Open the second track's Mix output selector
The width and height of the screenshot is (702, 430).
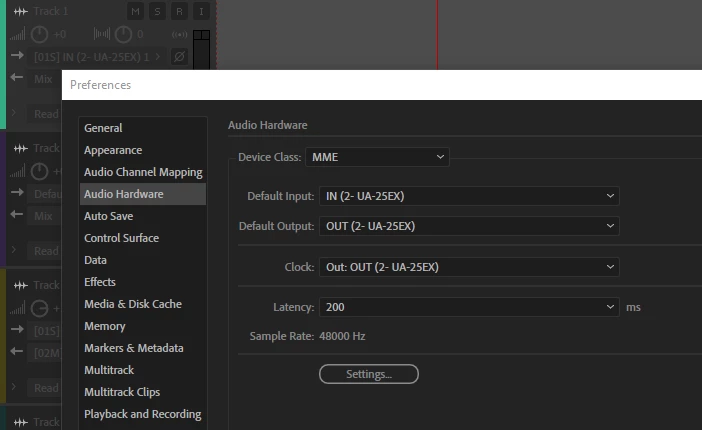point(45,216)
